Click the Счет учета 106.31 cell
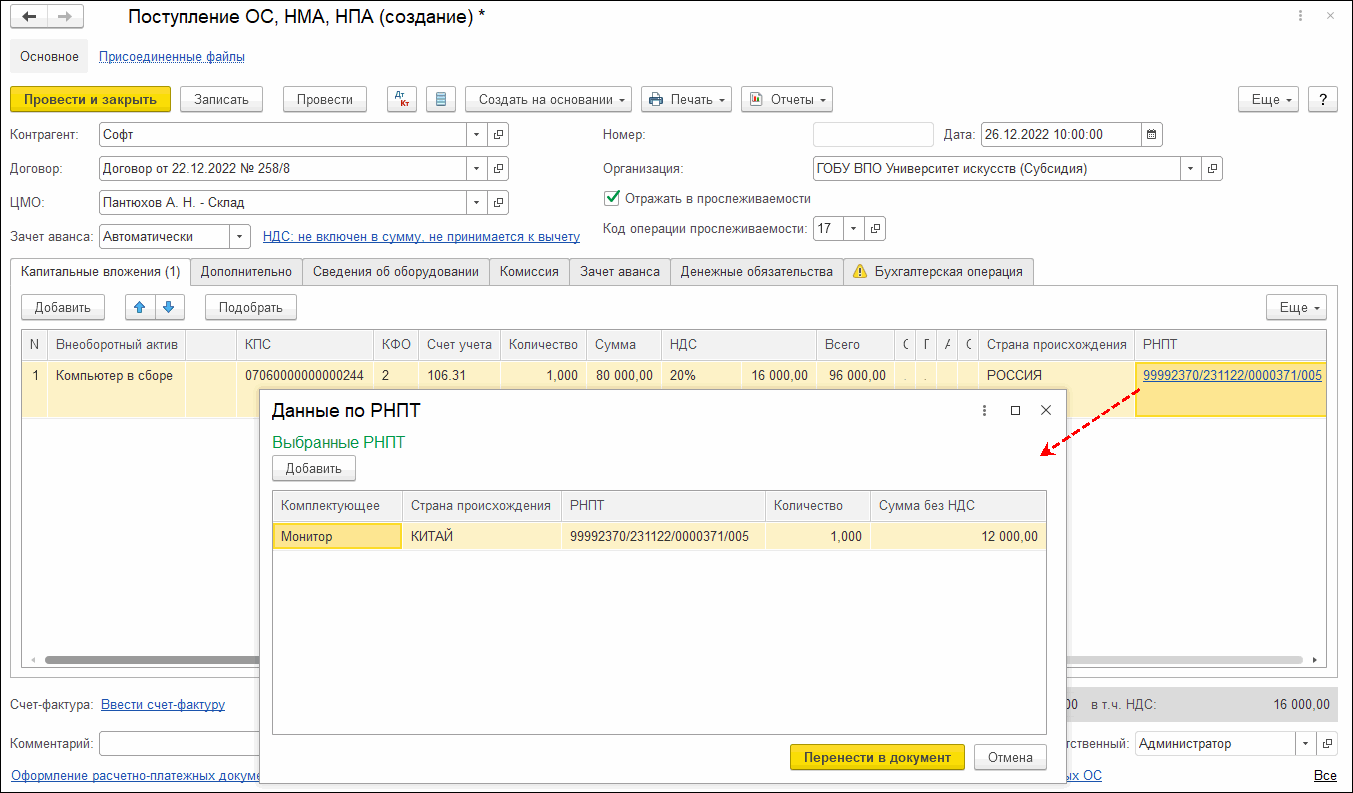The width and height of the screenshot is (1353, 793). (x=460, y=376)
